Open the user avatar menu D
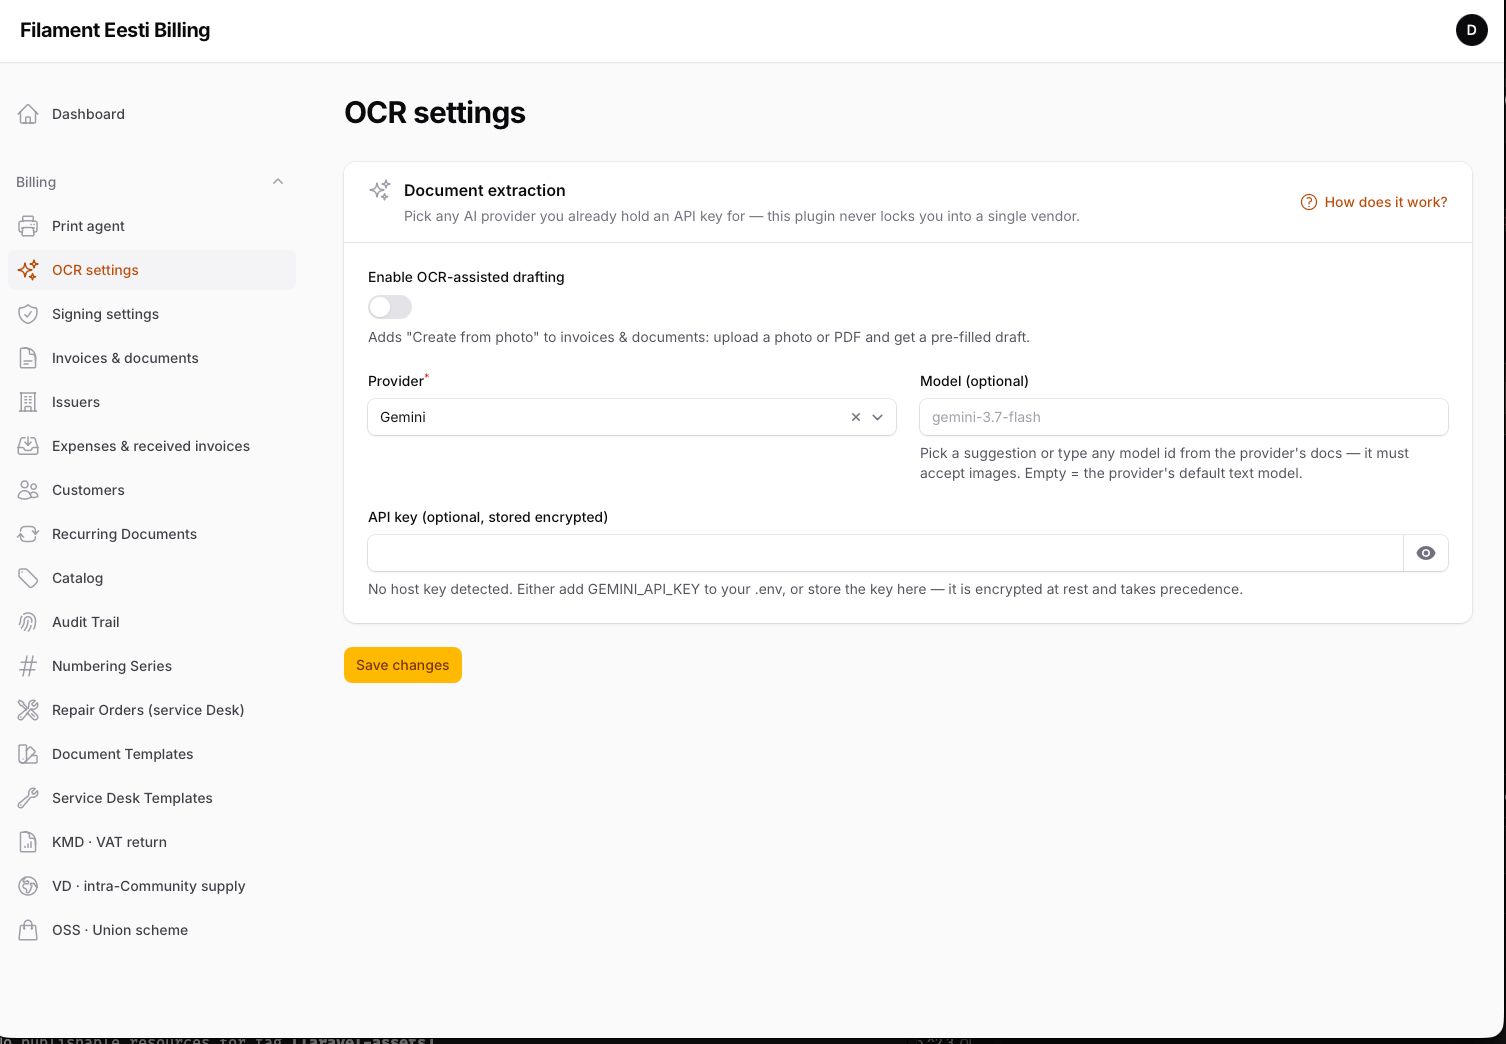 coord(1471,30)
